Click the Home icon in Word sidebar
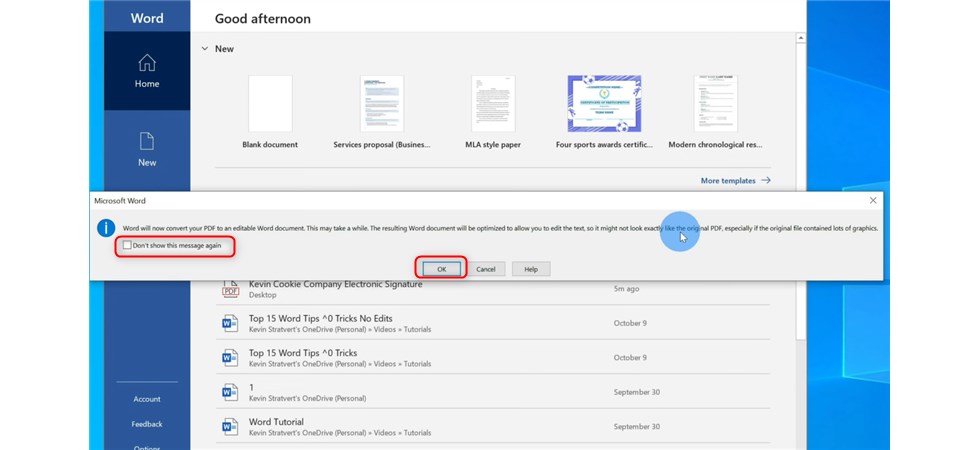 (x=147, y=63)
